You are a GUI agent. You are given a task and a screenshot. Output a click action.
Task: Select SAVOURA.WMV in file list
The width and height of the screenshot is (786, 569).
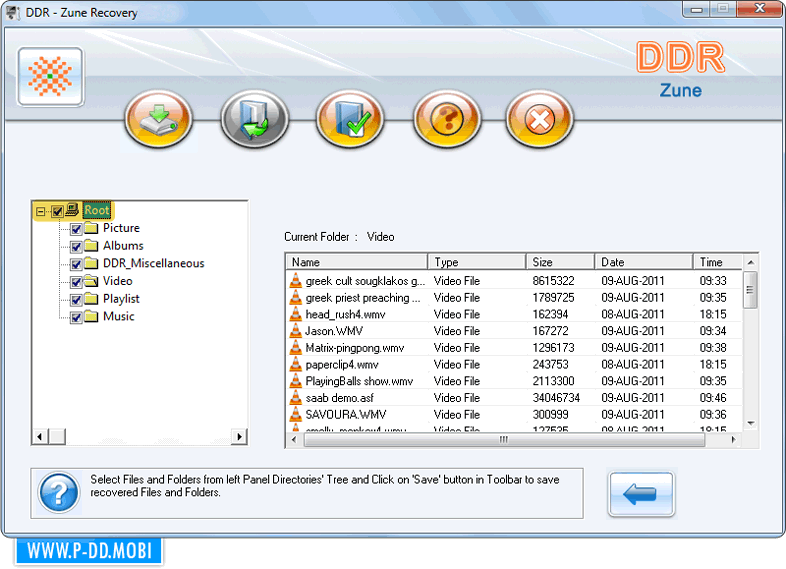tap(514, 415)
